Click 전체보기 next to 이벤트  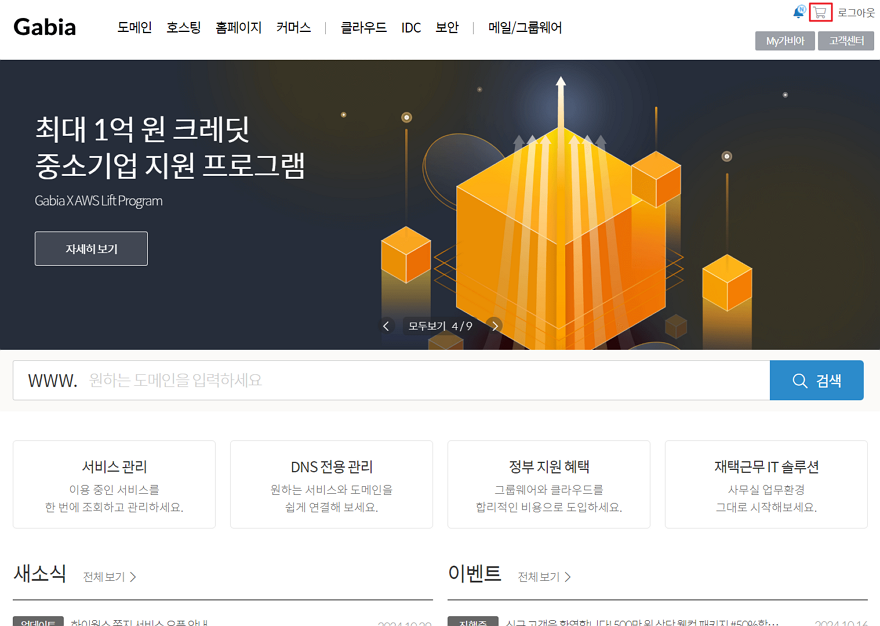click(544, 577)
